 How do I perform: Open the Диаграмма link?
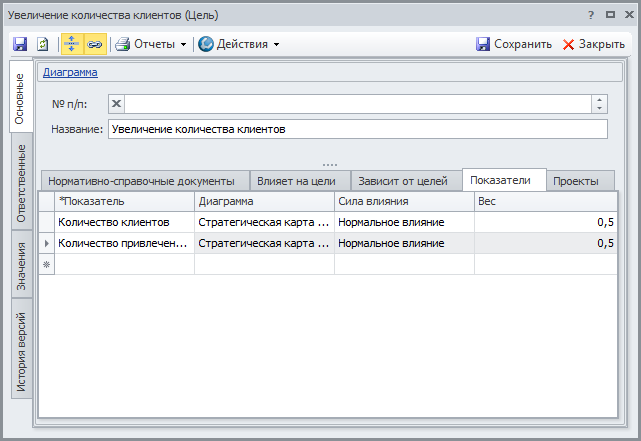pos(69,72)
